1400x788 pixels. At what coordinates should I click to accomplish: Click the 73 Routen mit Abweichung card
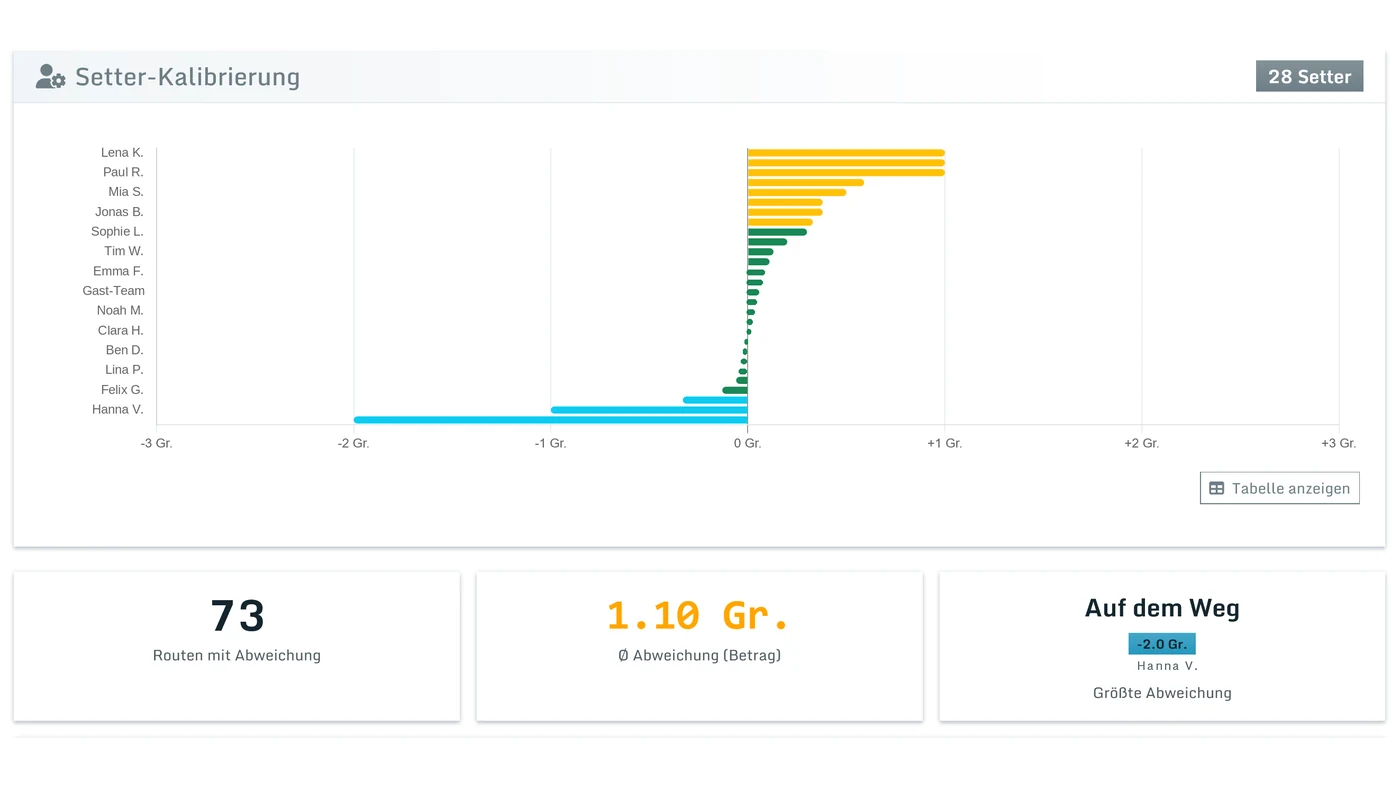click(237, 646)
